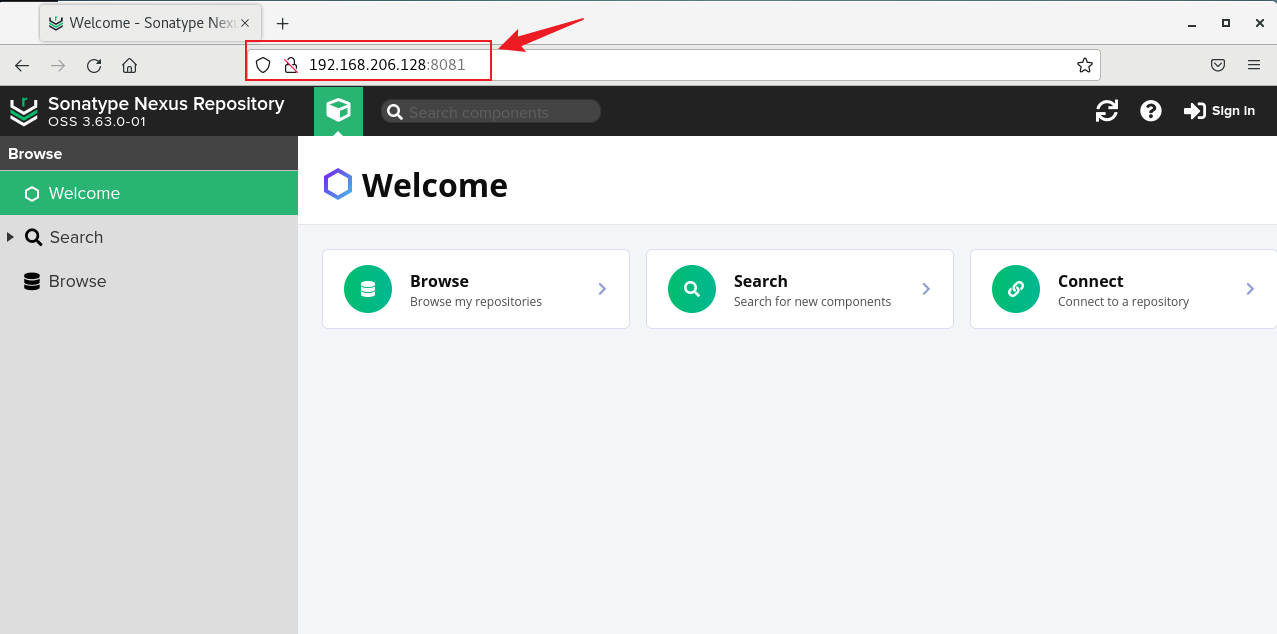The image size is (1277, 634).
Task: Open the Firefox hamburger menu
Action: 1254,65
